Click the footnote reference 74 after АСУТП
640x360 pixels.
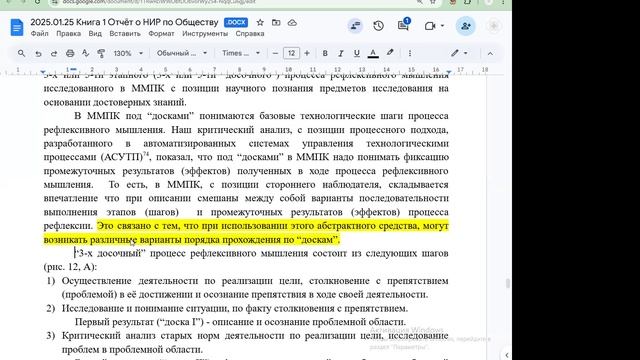[146, 154]
